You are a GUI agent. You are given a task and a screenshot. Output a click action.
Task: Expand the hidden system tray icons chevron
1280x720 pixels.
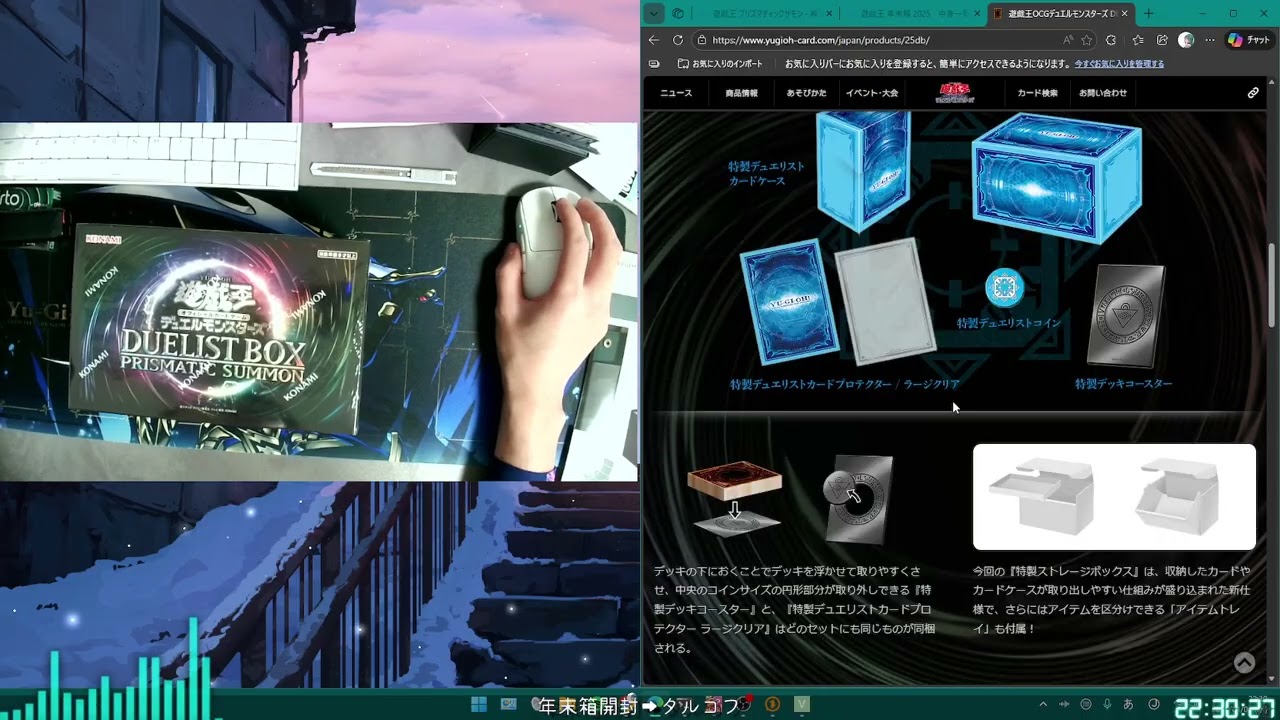coord(1043,705)
